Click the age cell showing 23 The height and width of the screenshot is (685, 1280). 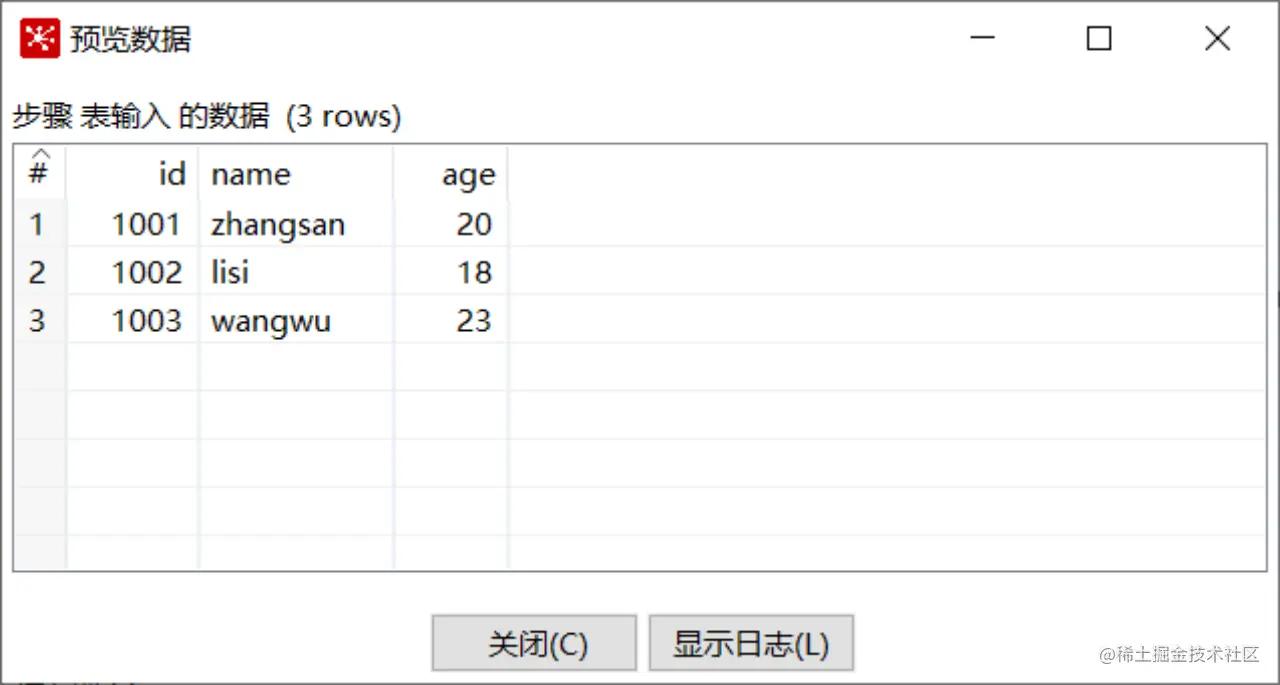pyautogui.click(x=473, y=321)
